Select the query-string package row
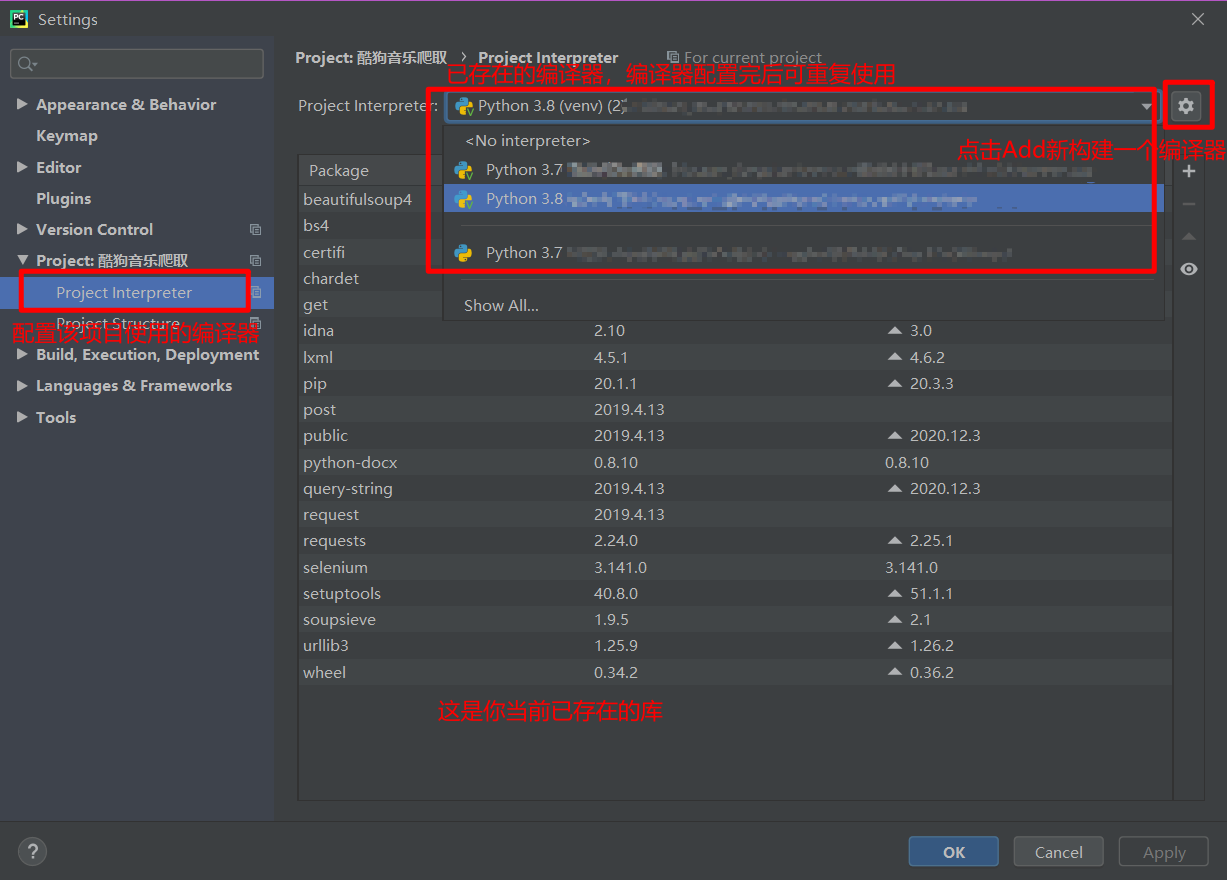The image size is (1227, 880). [x=735, y=488]
